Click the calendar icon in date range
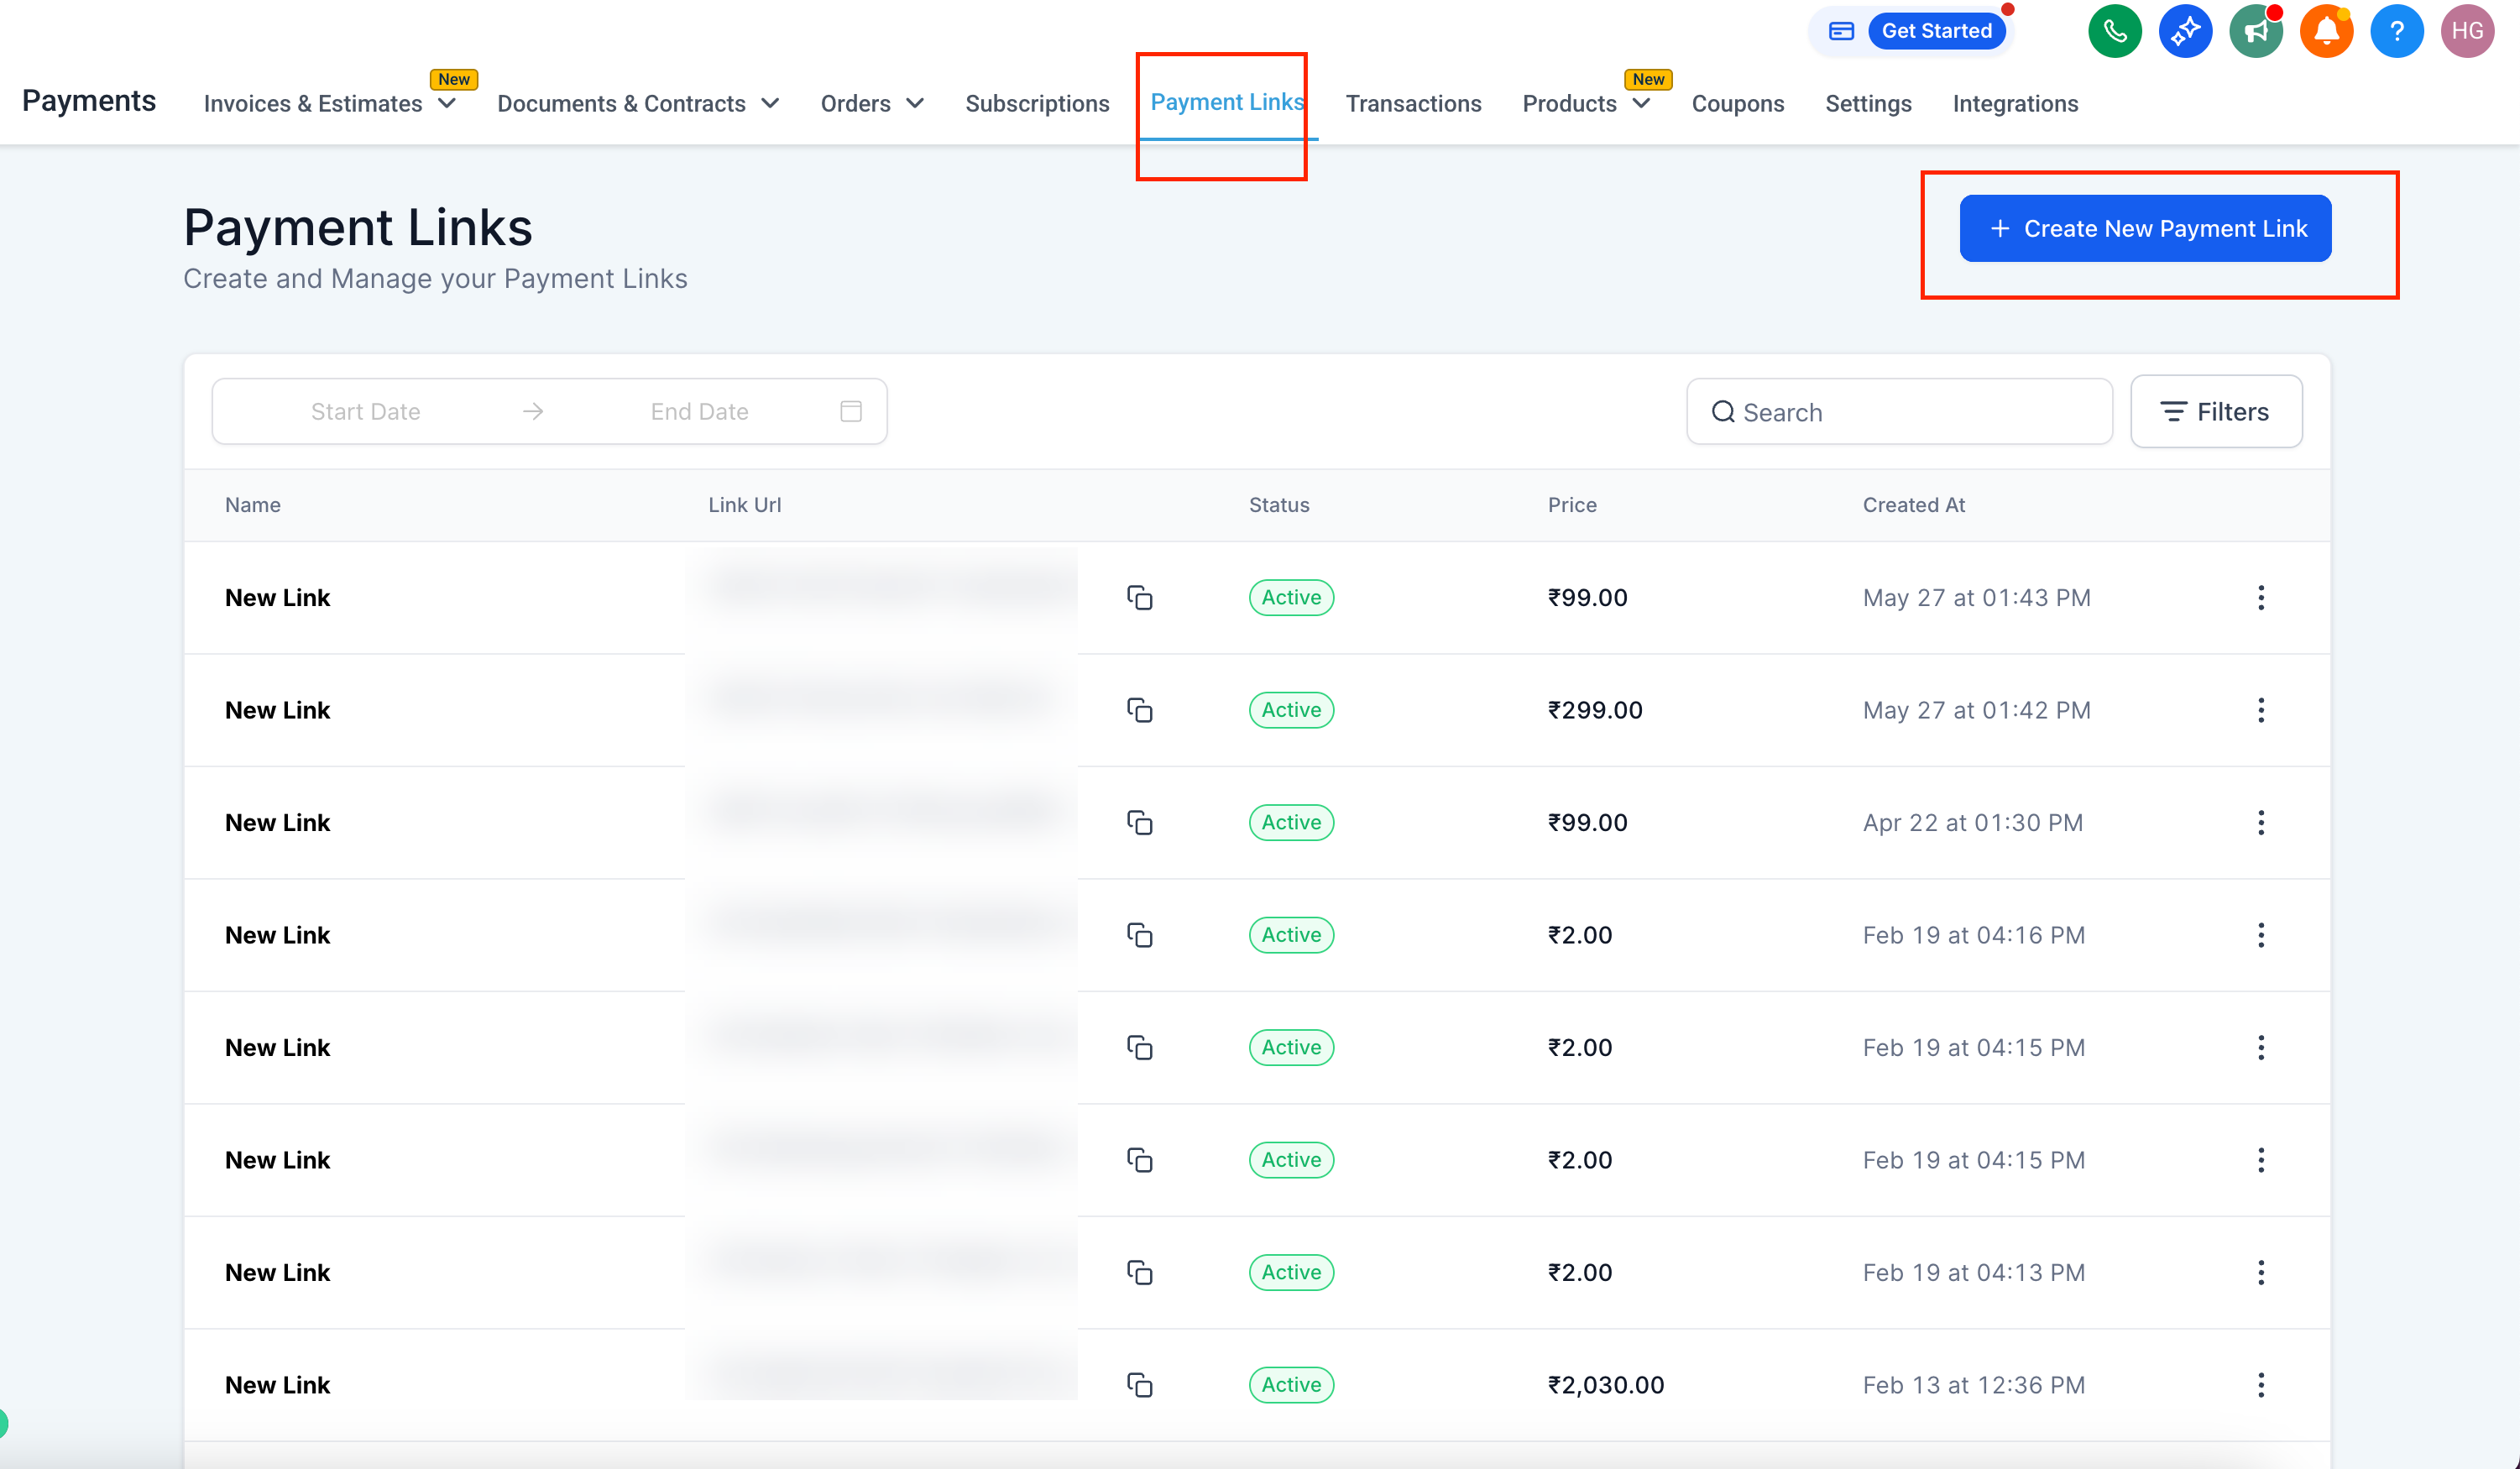The height and width of the screenshot is (1469, 2520). coord(851,411)
